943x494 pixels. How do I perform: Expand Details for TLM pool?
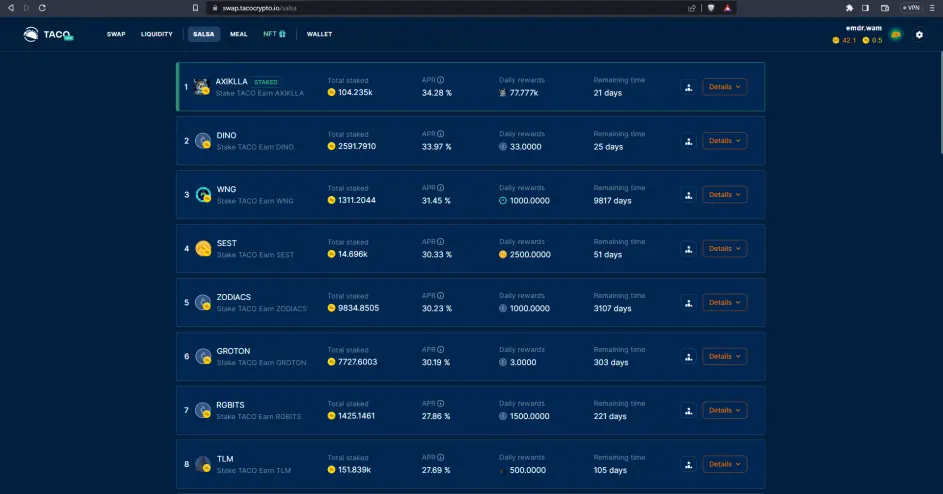pyautogui.click(x=724, y=464)
